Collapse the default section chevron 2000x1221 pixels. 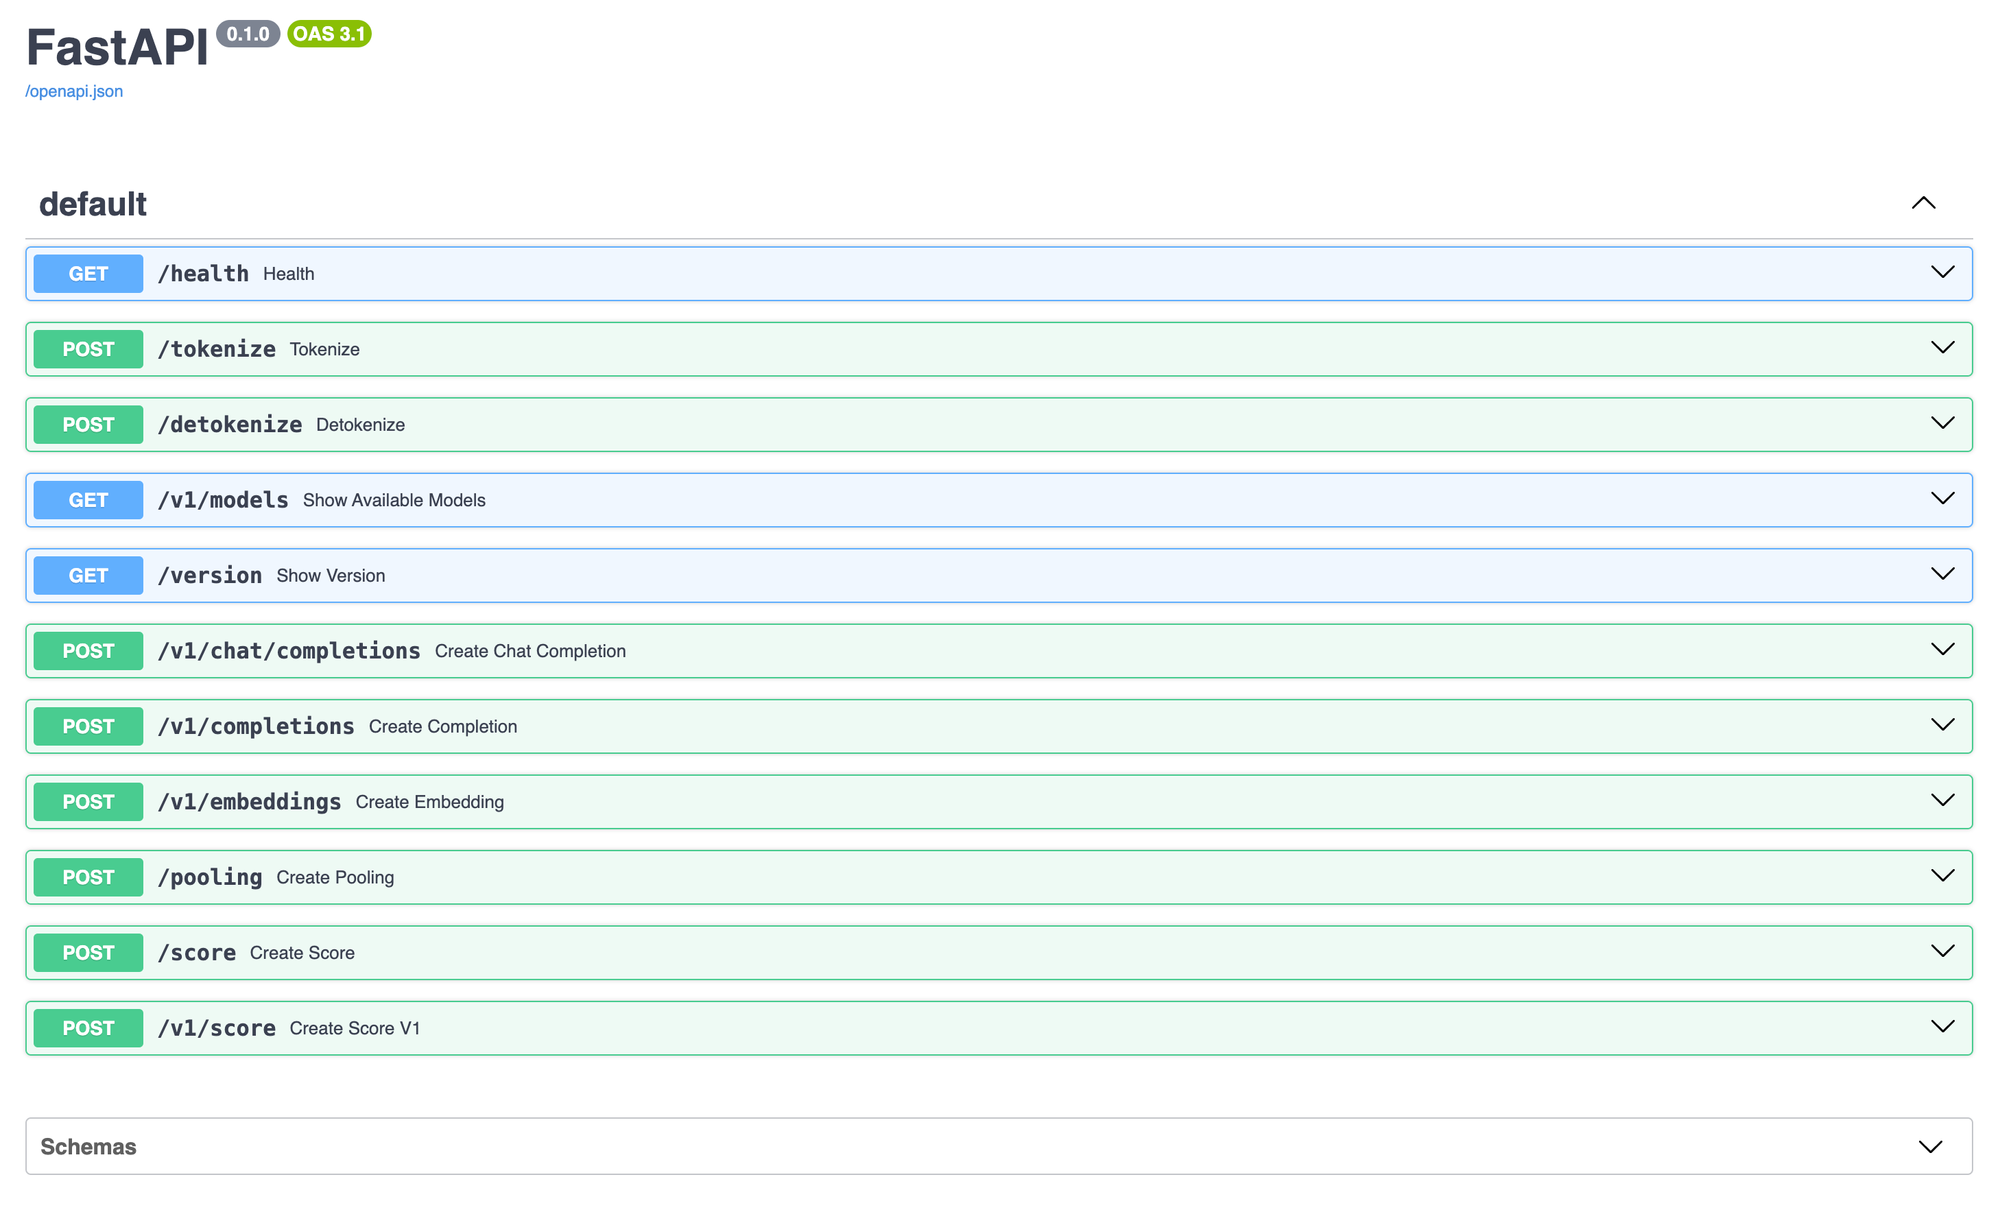1923,203
